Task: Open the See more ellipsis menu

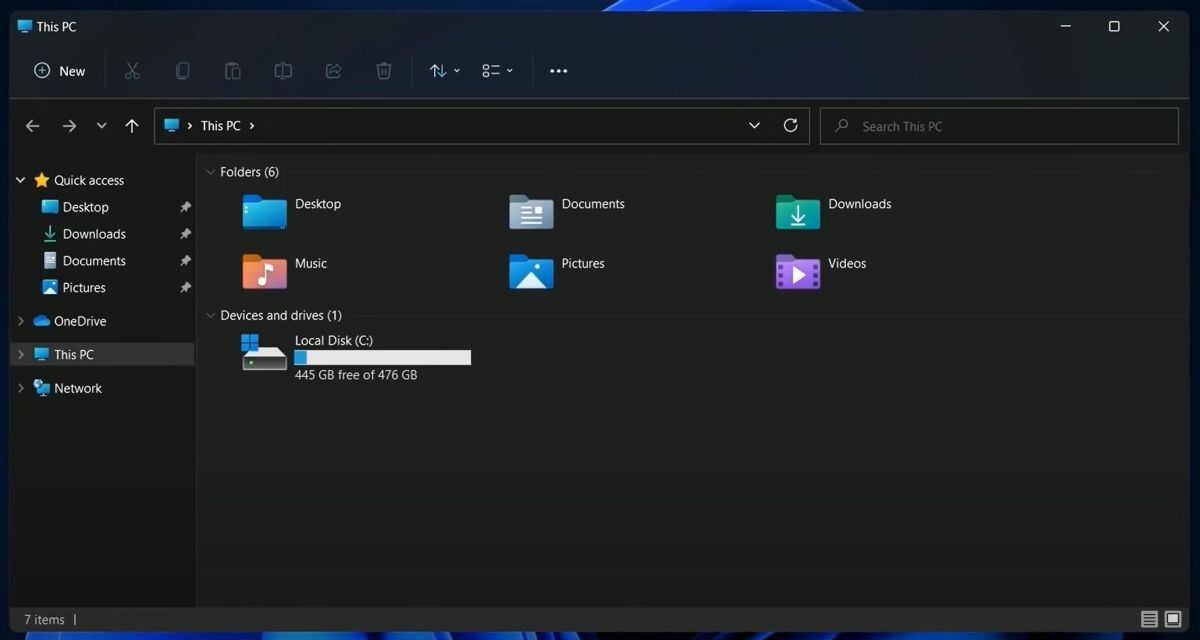Action: [558, 71]
